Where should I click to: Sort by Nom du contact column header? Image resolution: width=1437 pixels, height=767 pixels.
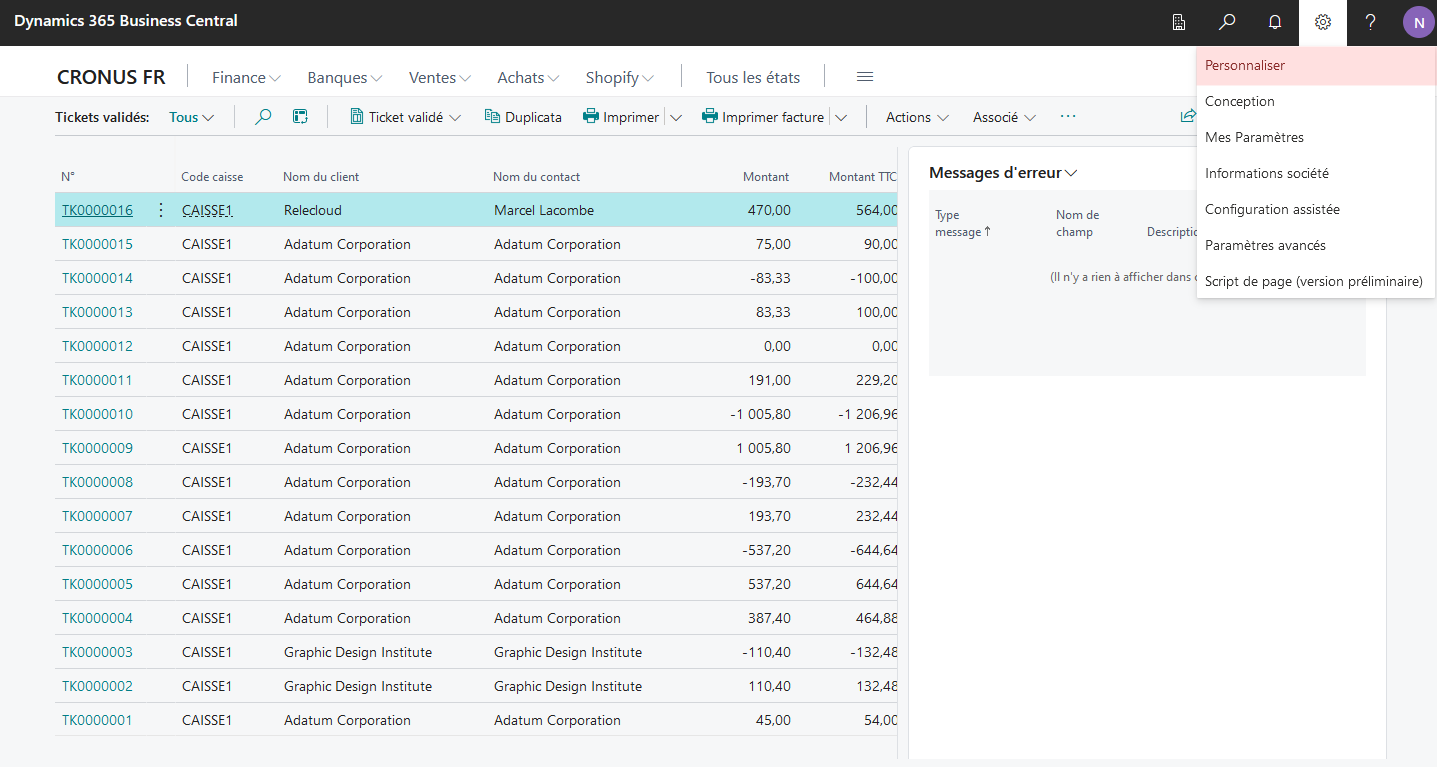coord(536,177)
